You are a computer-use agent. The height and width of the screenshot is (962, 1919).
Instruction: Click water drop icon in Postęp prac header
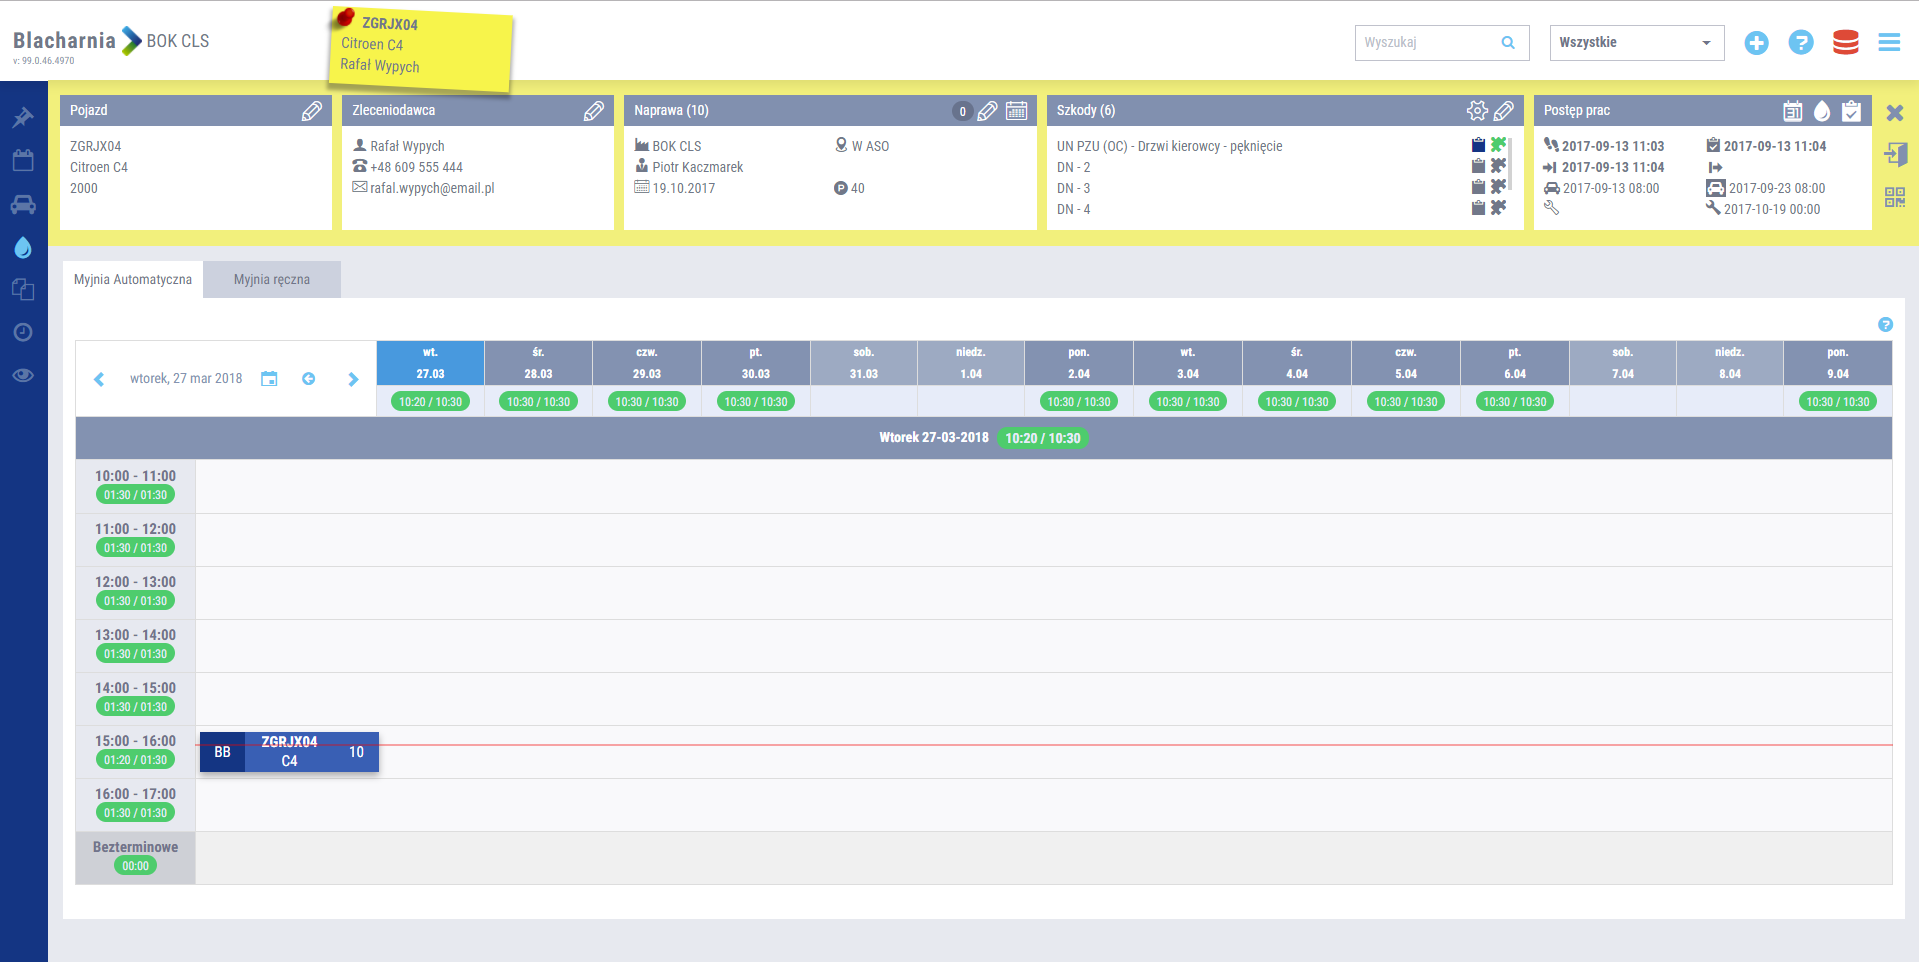pyautogui.click(x=1822, y=111)
